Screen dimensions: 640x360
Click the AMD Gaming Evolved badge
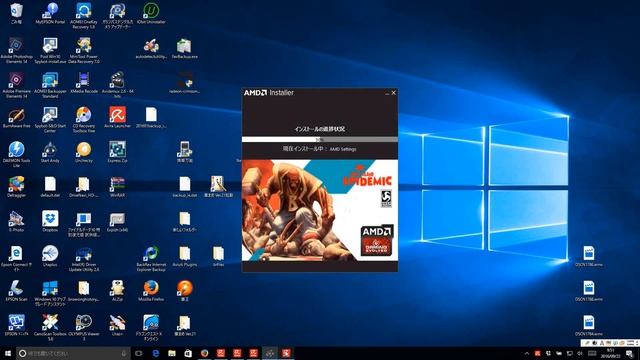point(377,241)
